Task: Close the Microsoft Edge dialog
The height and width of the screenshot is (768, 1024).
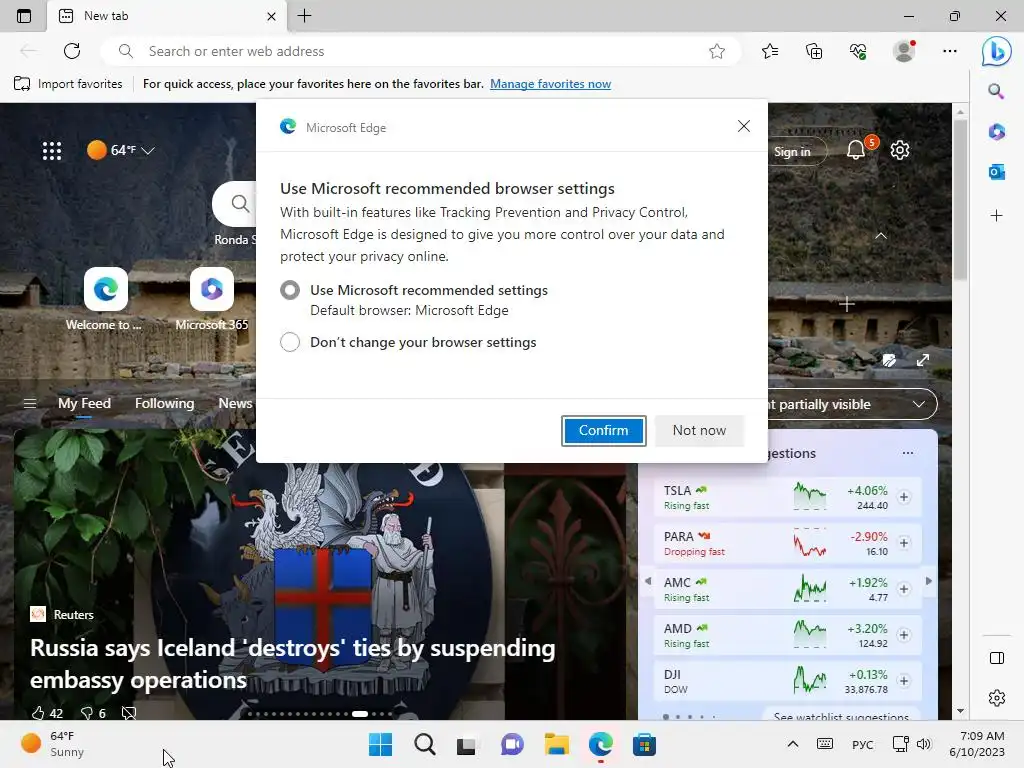Action: coord(743,126)
